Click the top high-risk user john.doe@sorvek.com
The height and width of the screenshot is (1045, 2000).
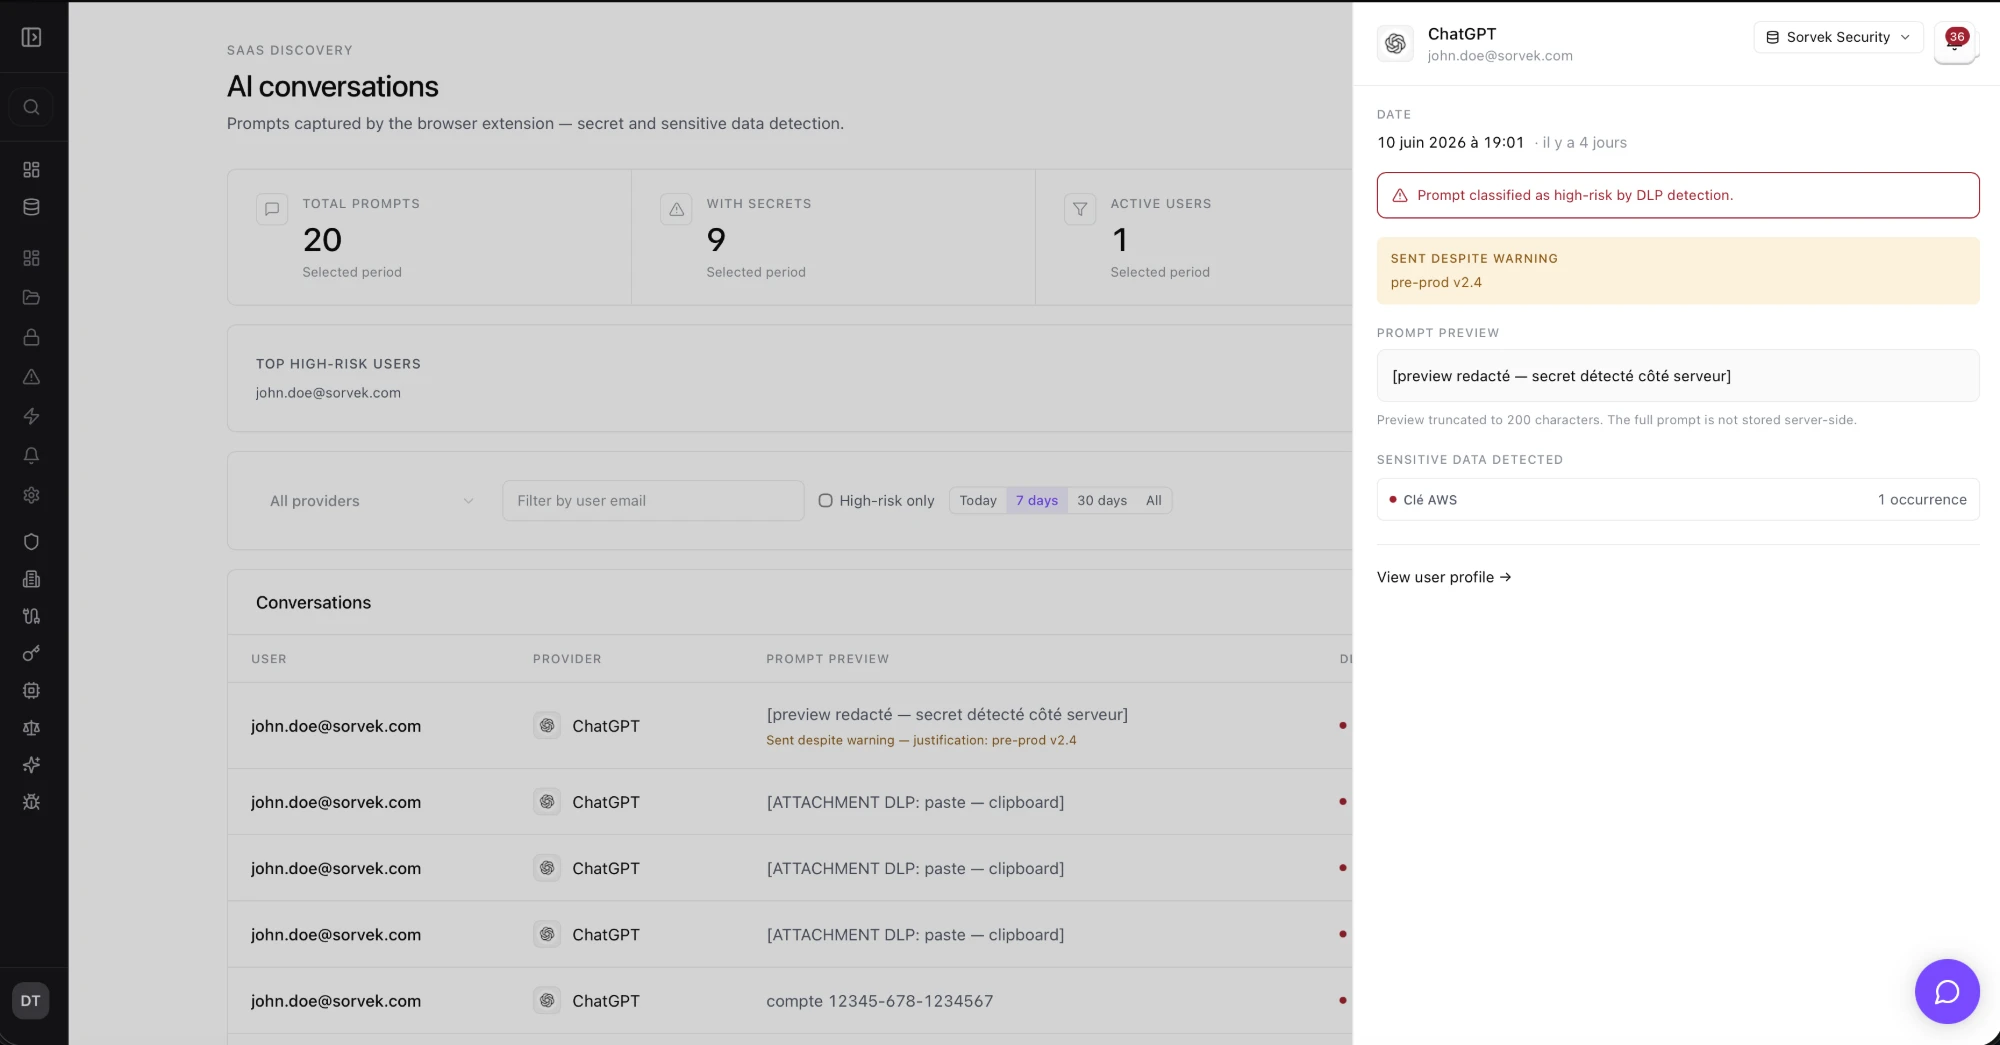pyautogui.click(x=328, y=393)
